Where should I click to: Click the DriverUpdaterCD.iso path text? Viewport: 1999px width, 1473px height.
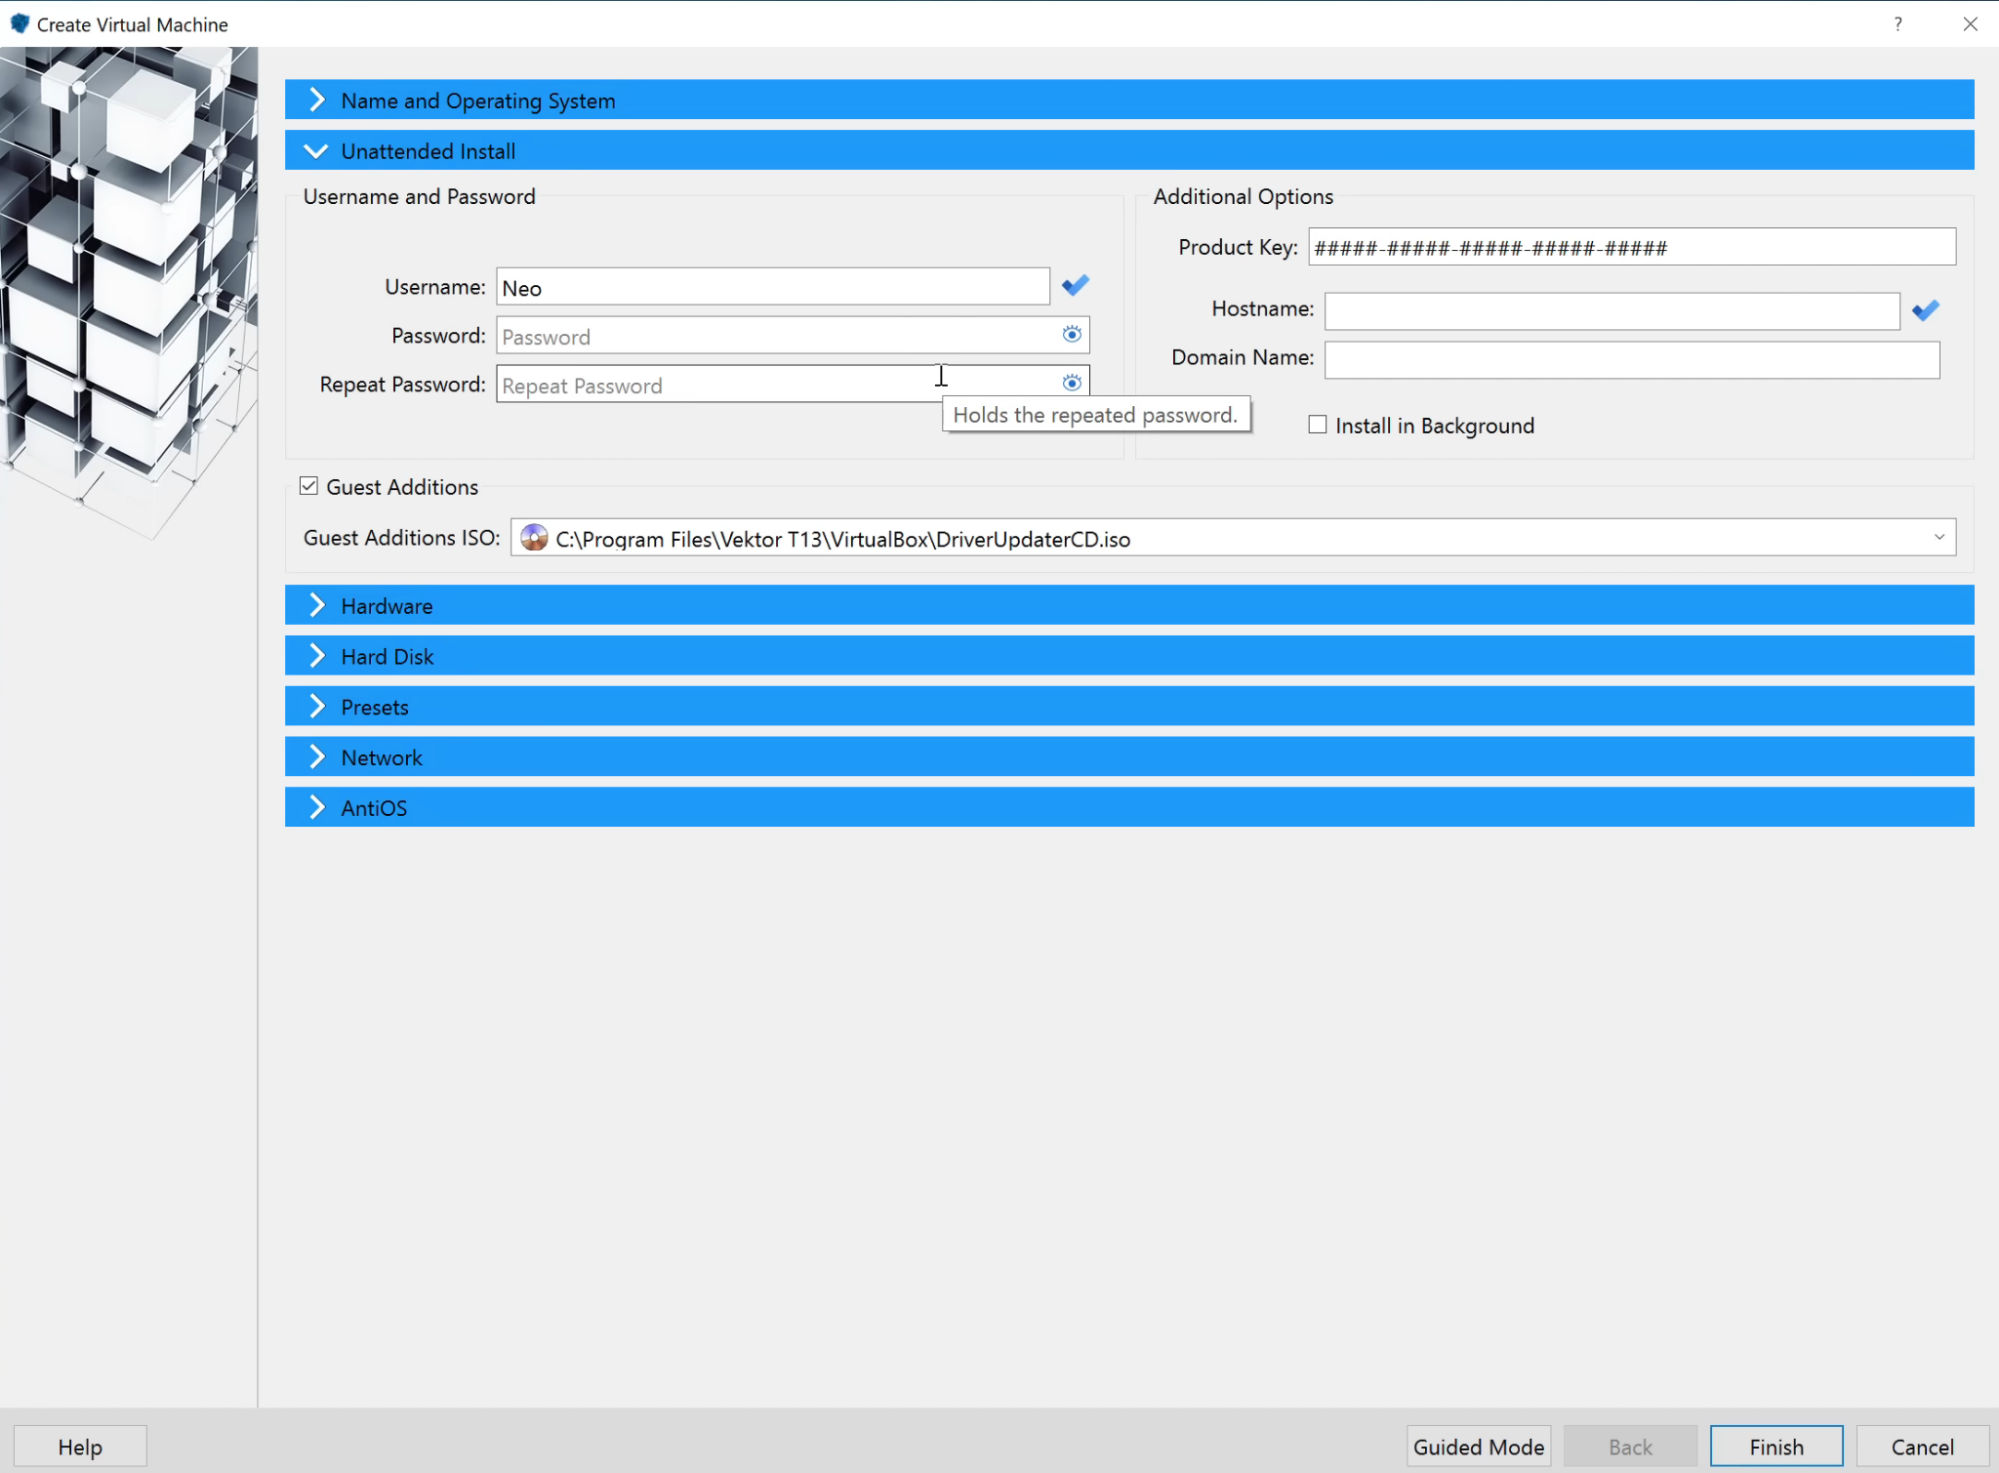coord(843,539)
